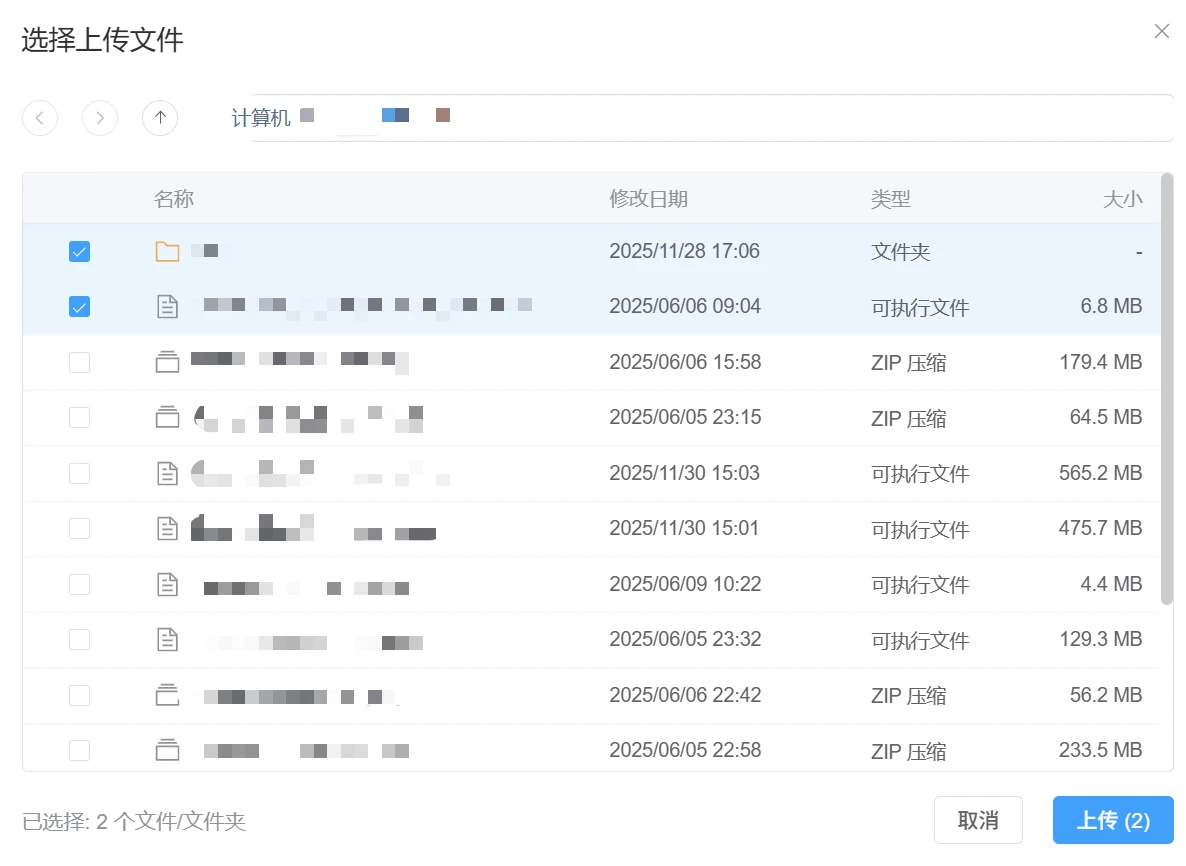Click the size value 475.7 MB
This screenshot has height=866, width=1186.
(1101, 529)
